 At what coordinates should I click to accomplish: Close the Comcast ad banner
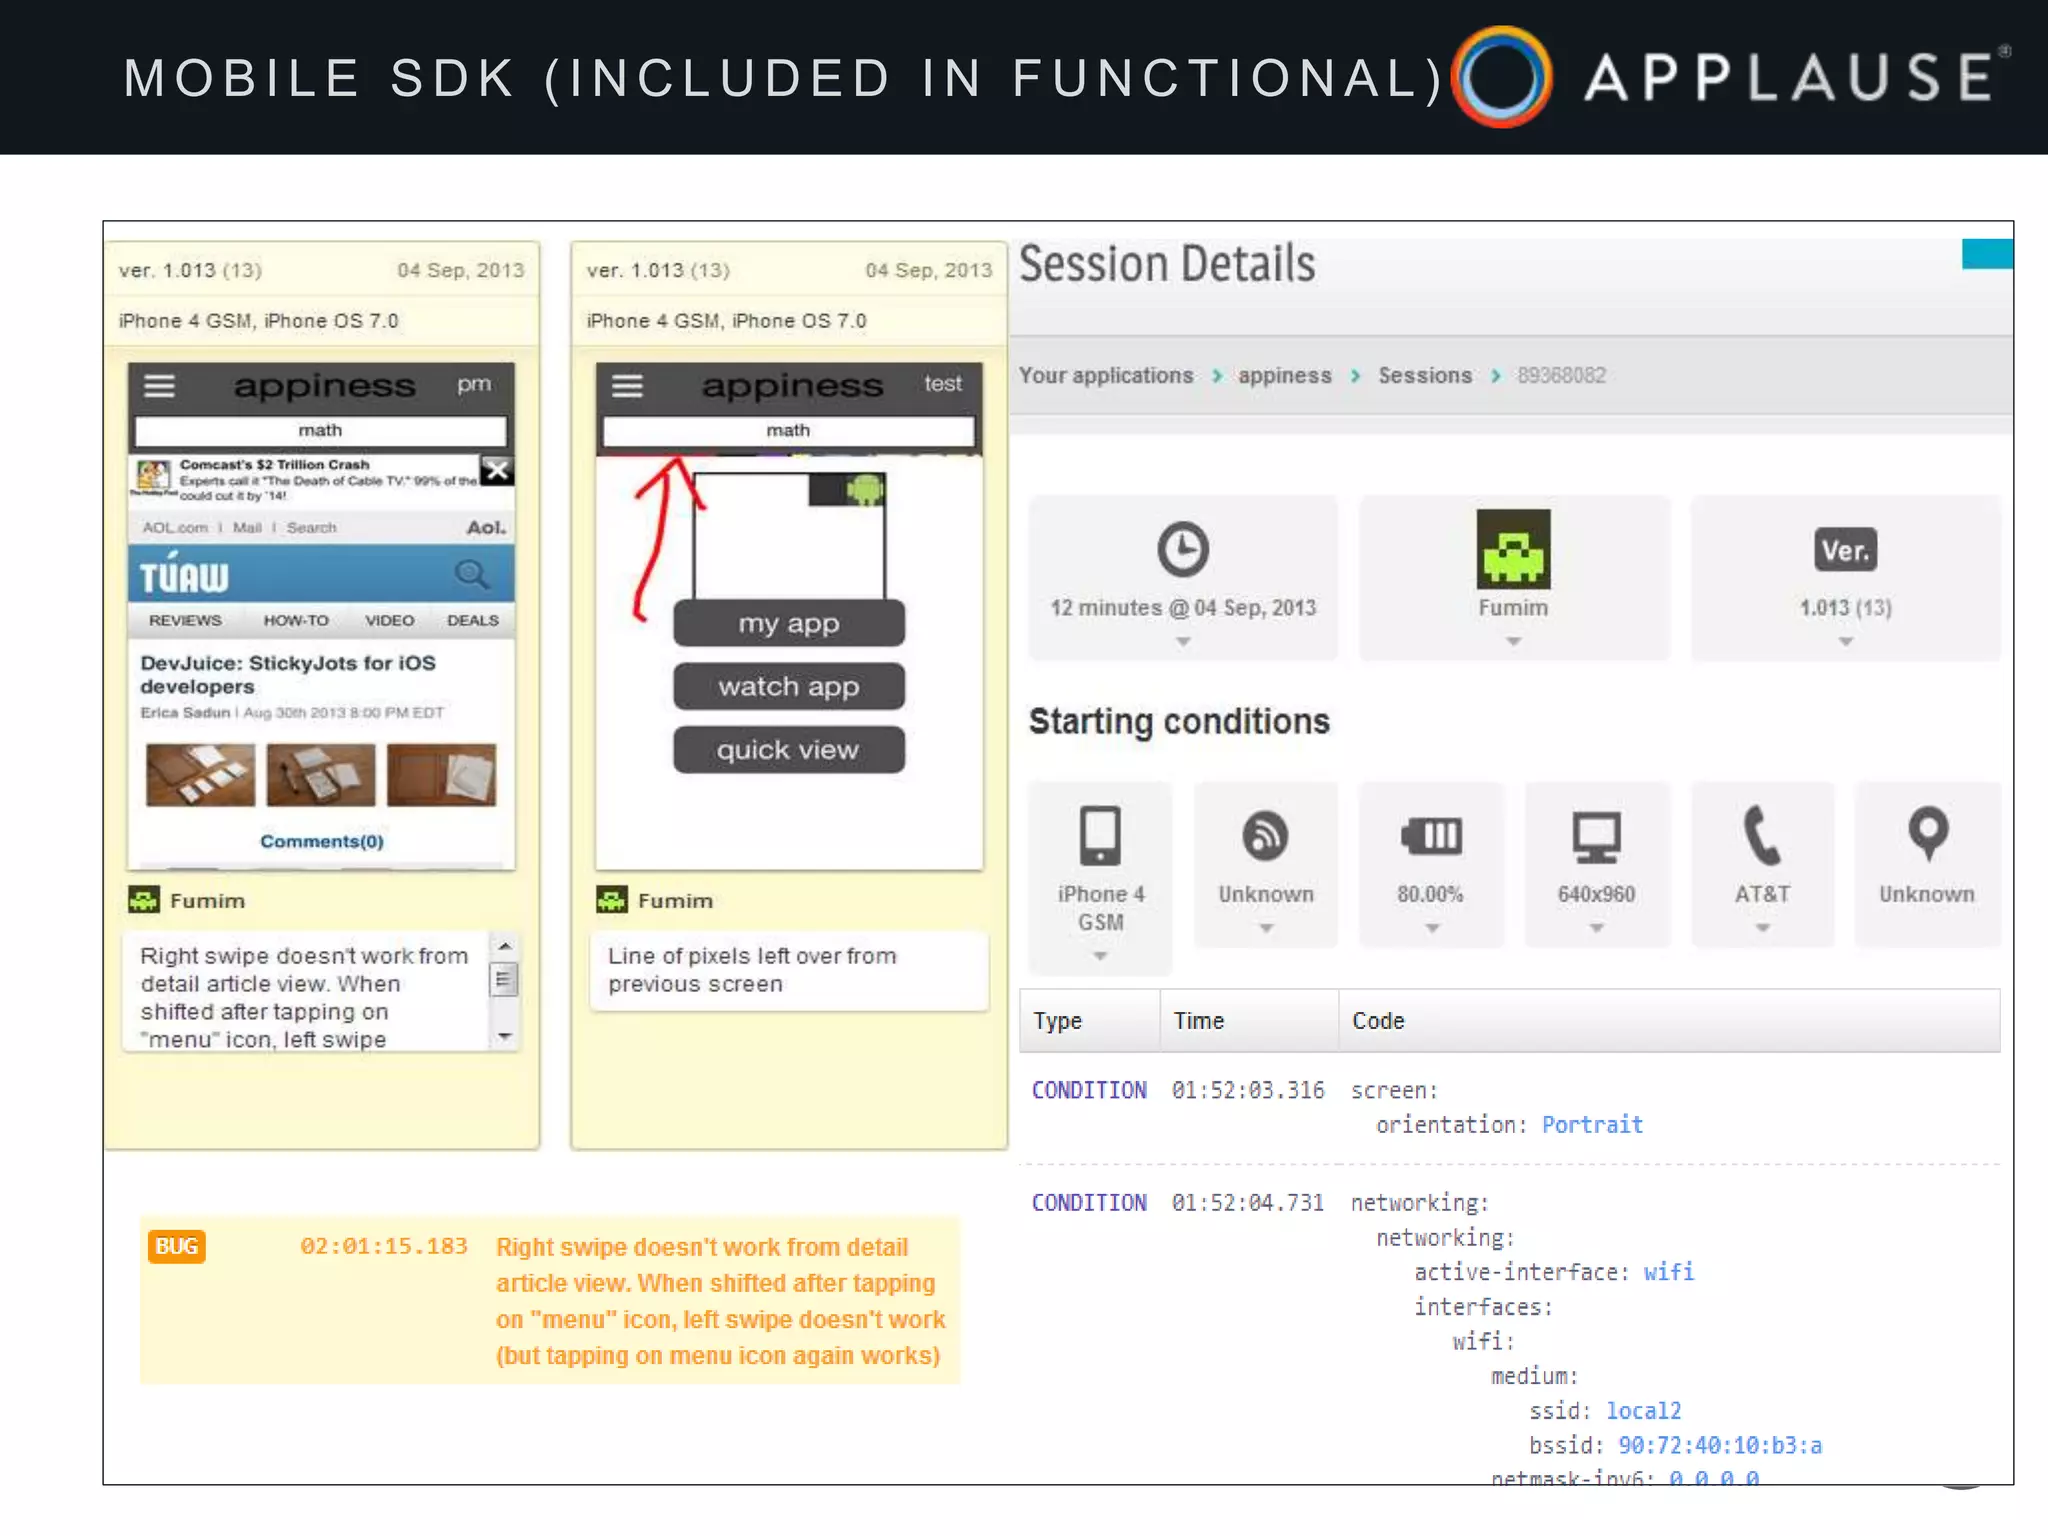pos(497,470)
